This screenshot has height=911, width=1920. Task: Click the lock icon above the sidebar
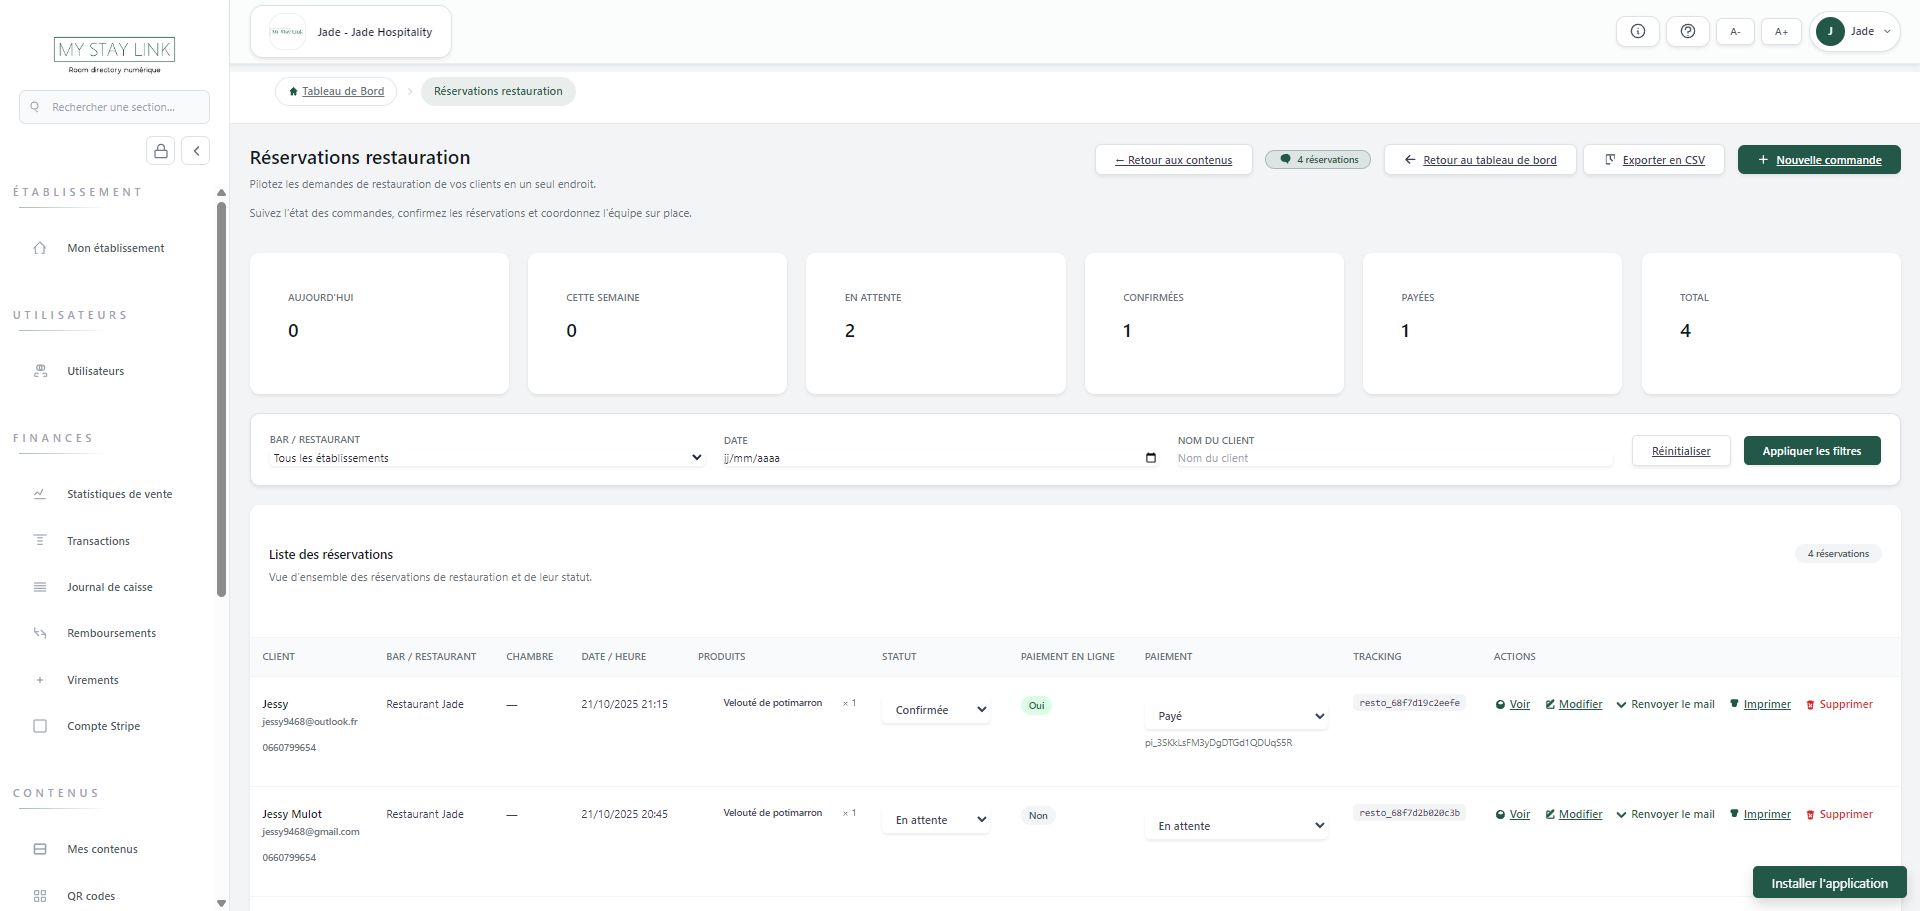[x=160, y=150]
